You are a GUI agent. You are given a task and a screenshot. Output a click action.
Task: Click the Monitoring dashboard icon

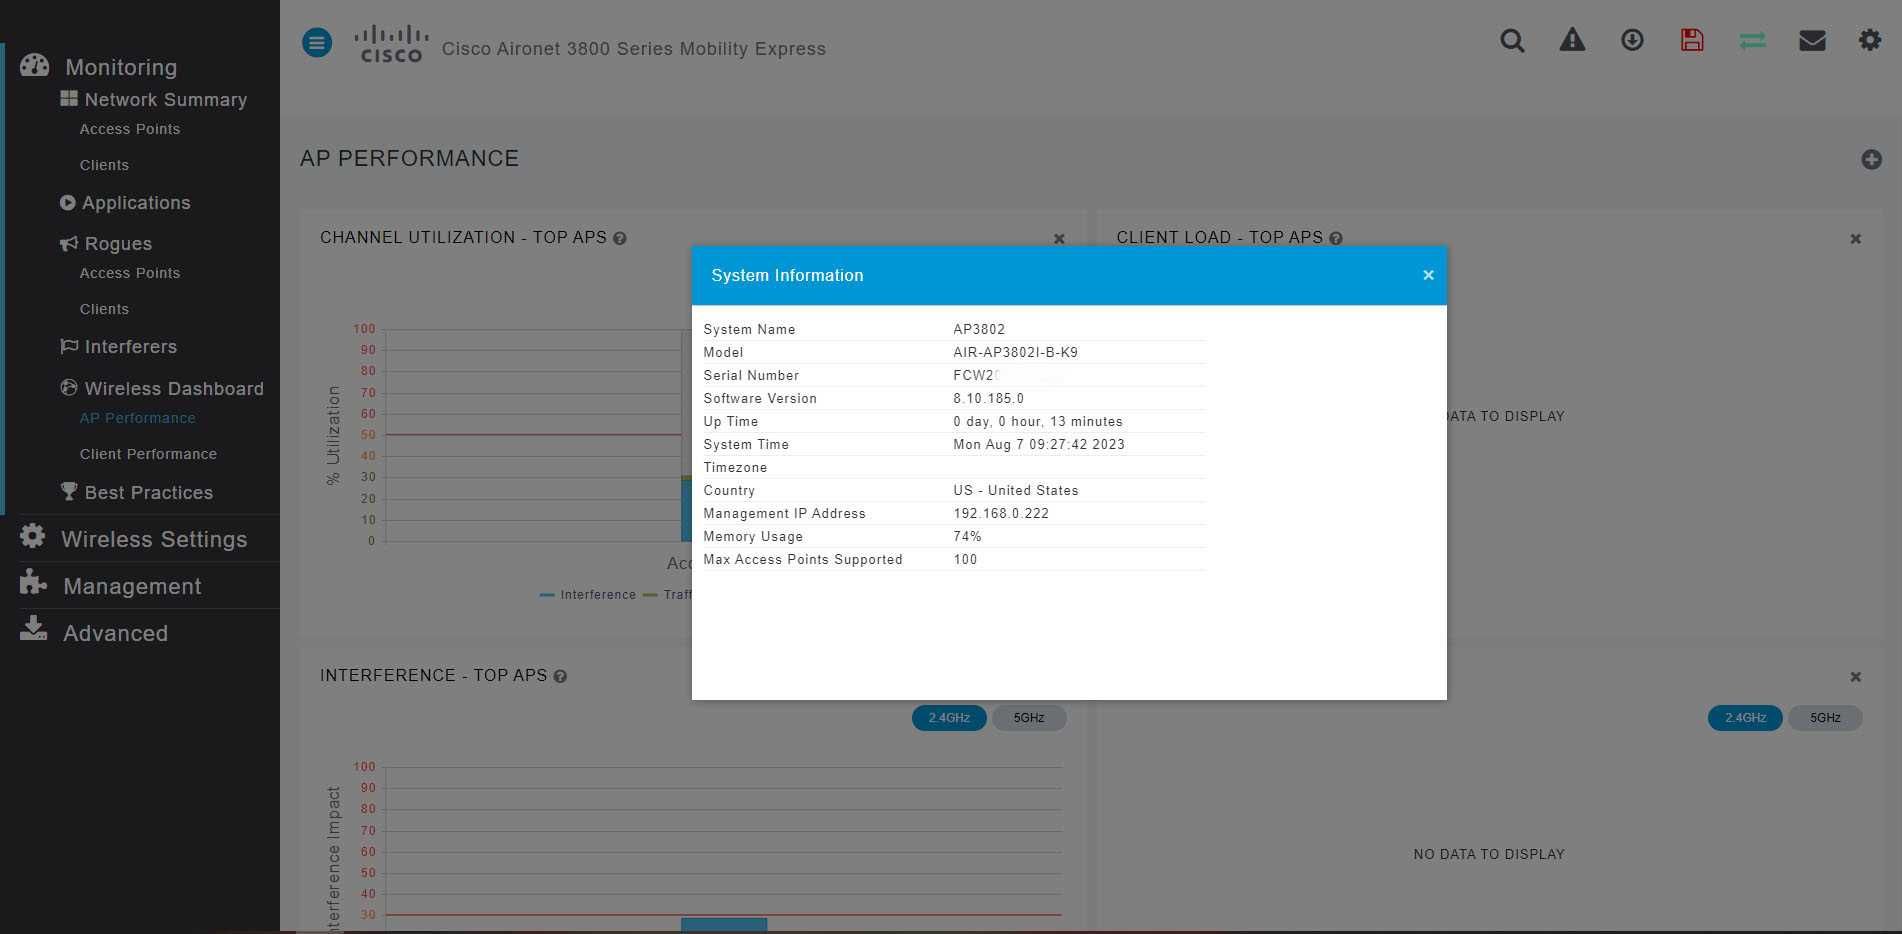(x=34, y=65)
